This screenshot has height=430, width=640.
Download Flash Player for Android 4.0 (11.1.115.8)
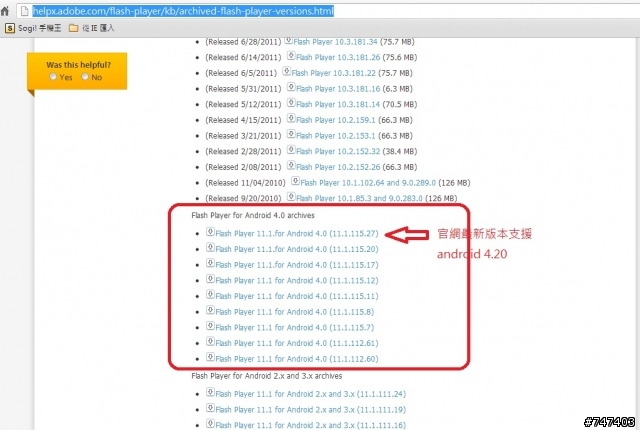coord(294,312)
